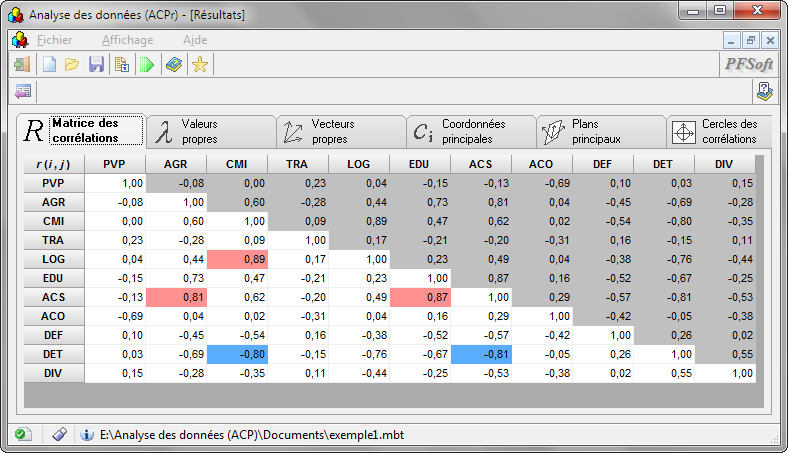This screenshot has width=788, height=453.
Task: Click the purple back arrow results icon
Action: coord(23,92)
